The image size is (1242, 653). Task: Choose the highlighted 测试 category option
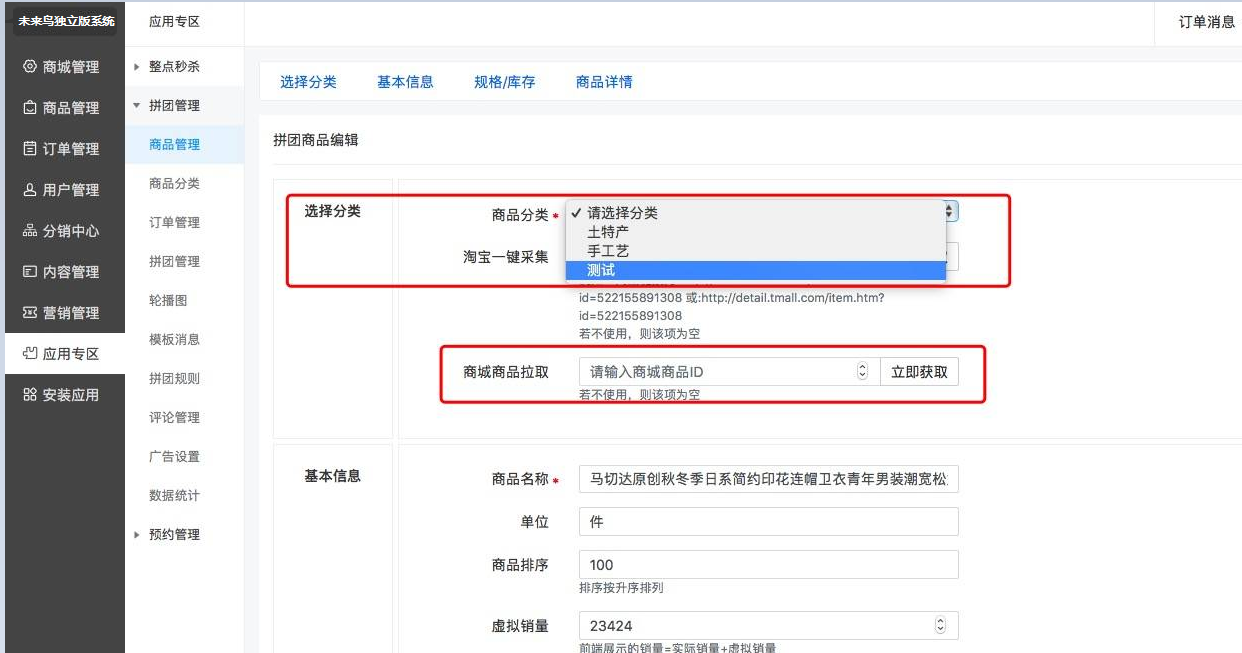(756, 270)
